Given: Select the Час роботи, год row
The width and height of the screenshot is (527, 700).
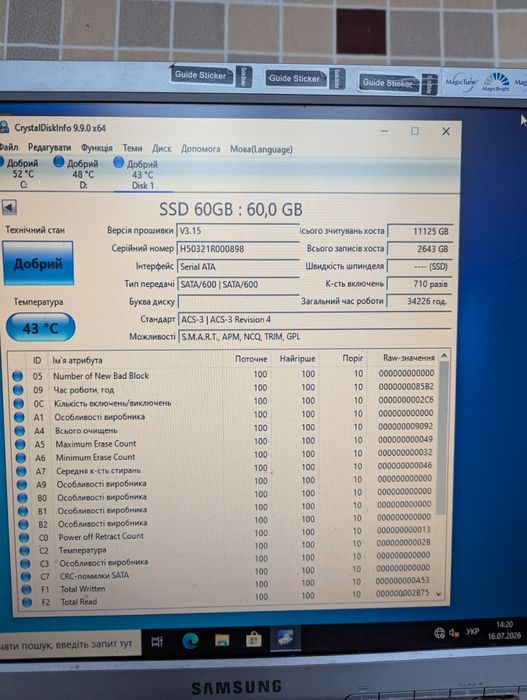Looking at the screenshot, I should pos(223,388).
